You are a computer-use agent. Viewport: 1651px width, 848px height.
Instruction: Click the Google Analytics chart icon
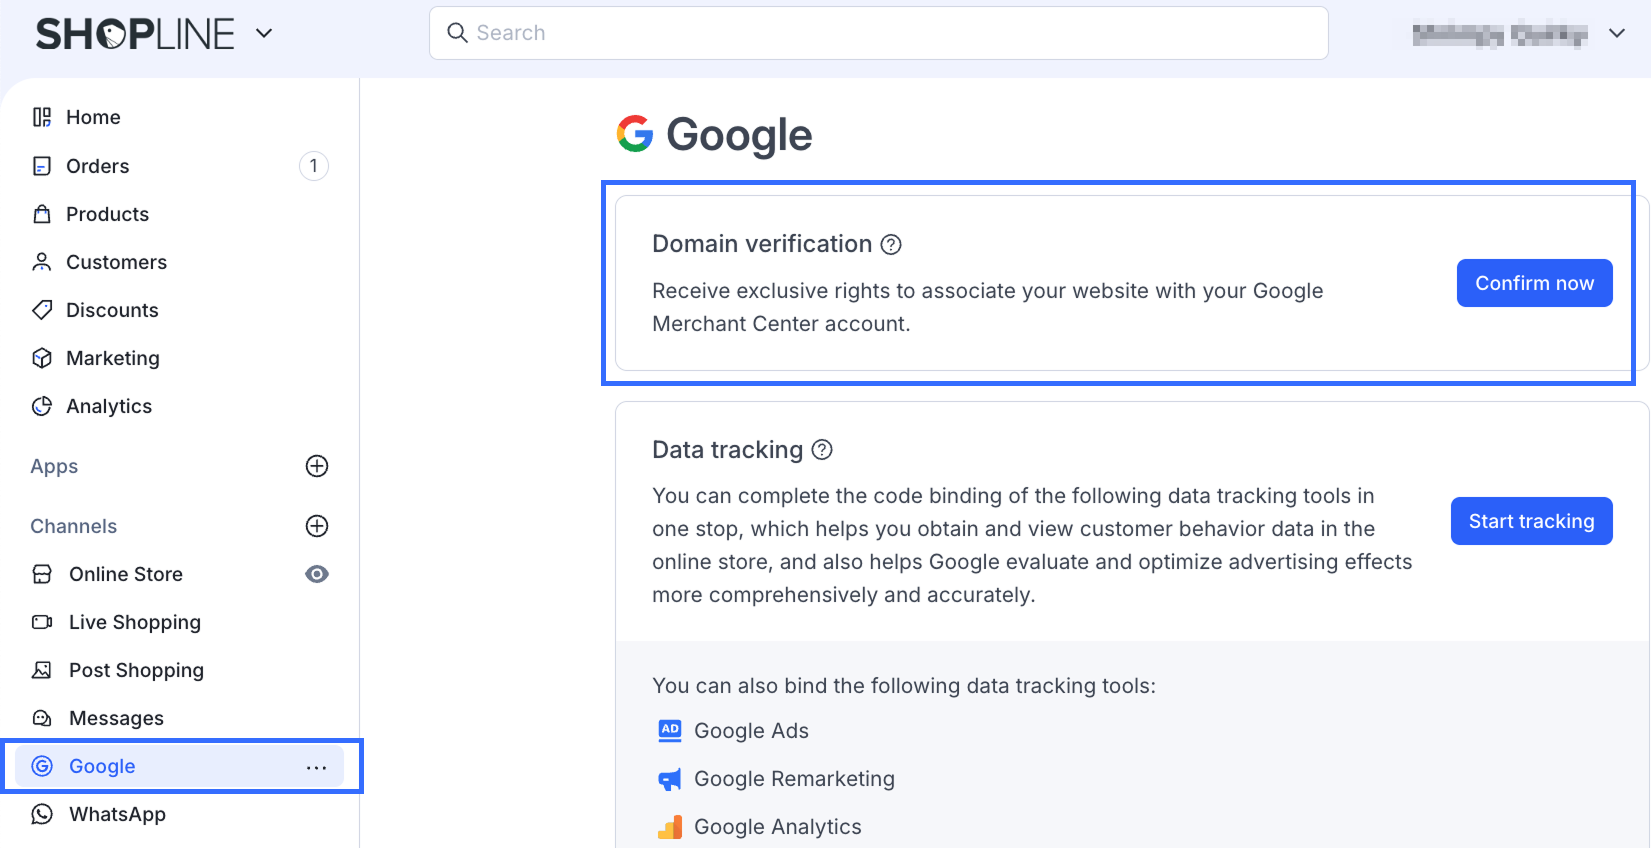pos(670,827)
